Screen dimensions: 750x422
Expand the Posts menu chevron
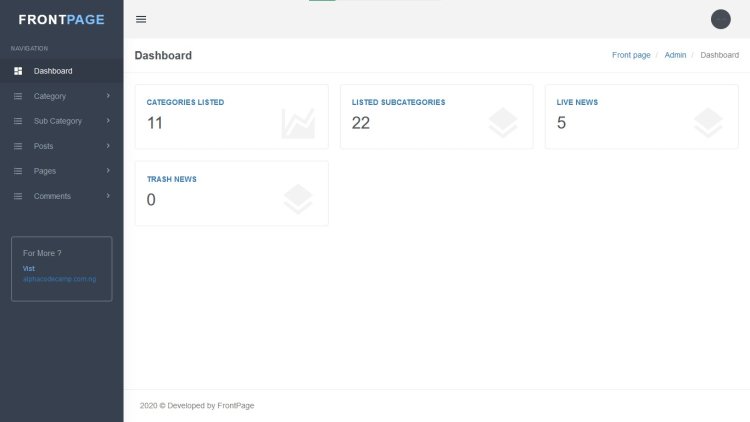(108, 145)
